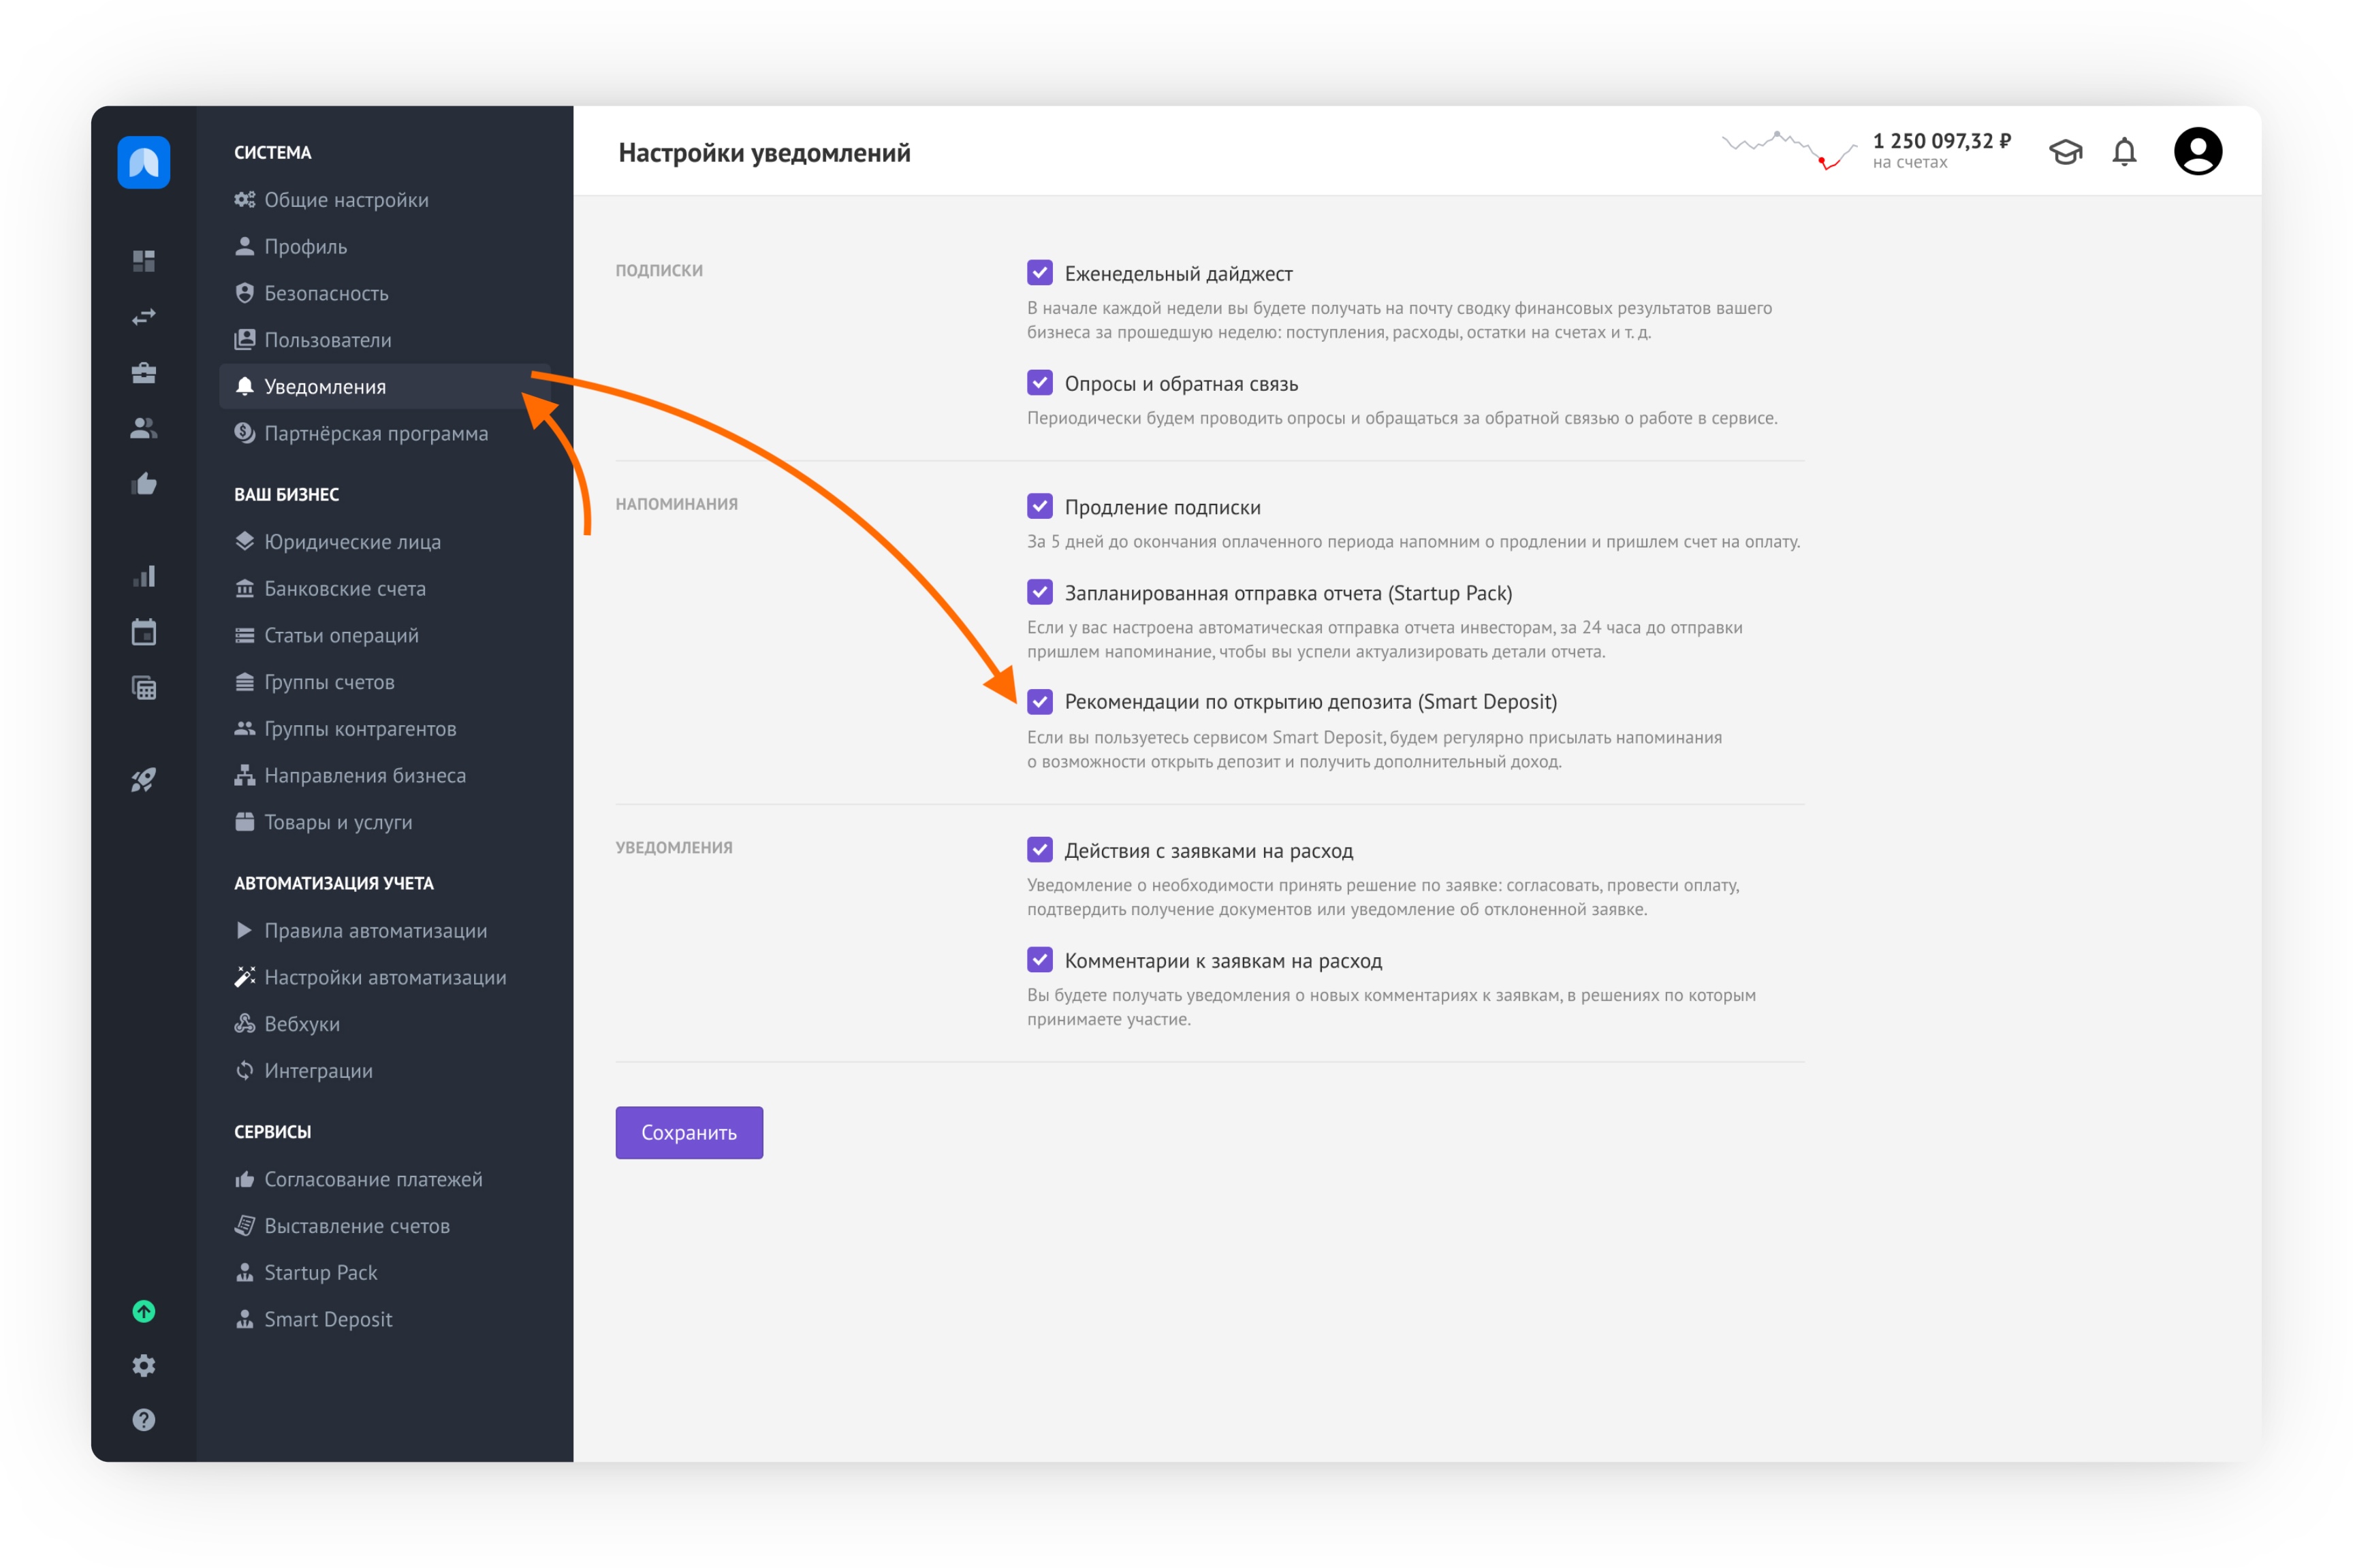Viewport: 2353px width, 1568px height.
Task: Open Пользователи menu item
Action: 385,340
